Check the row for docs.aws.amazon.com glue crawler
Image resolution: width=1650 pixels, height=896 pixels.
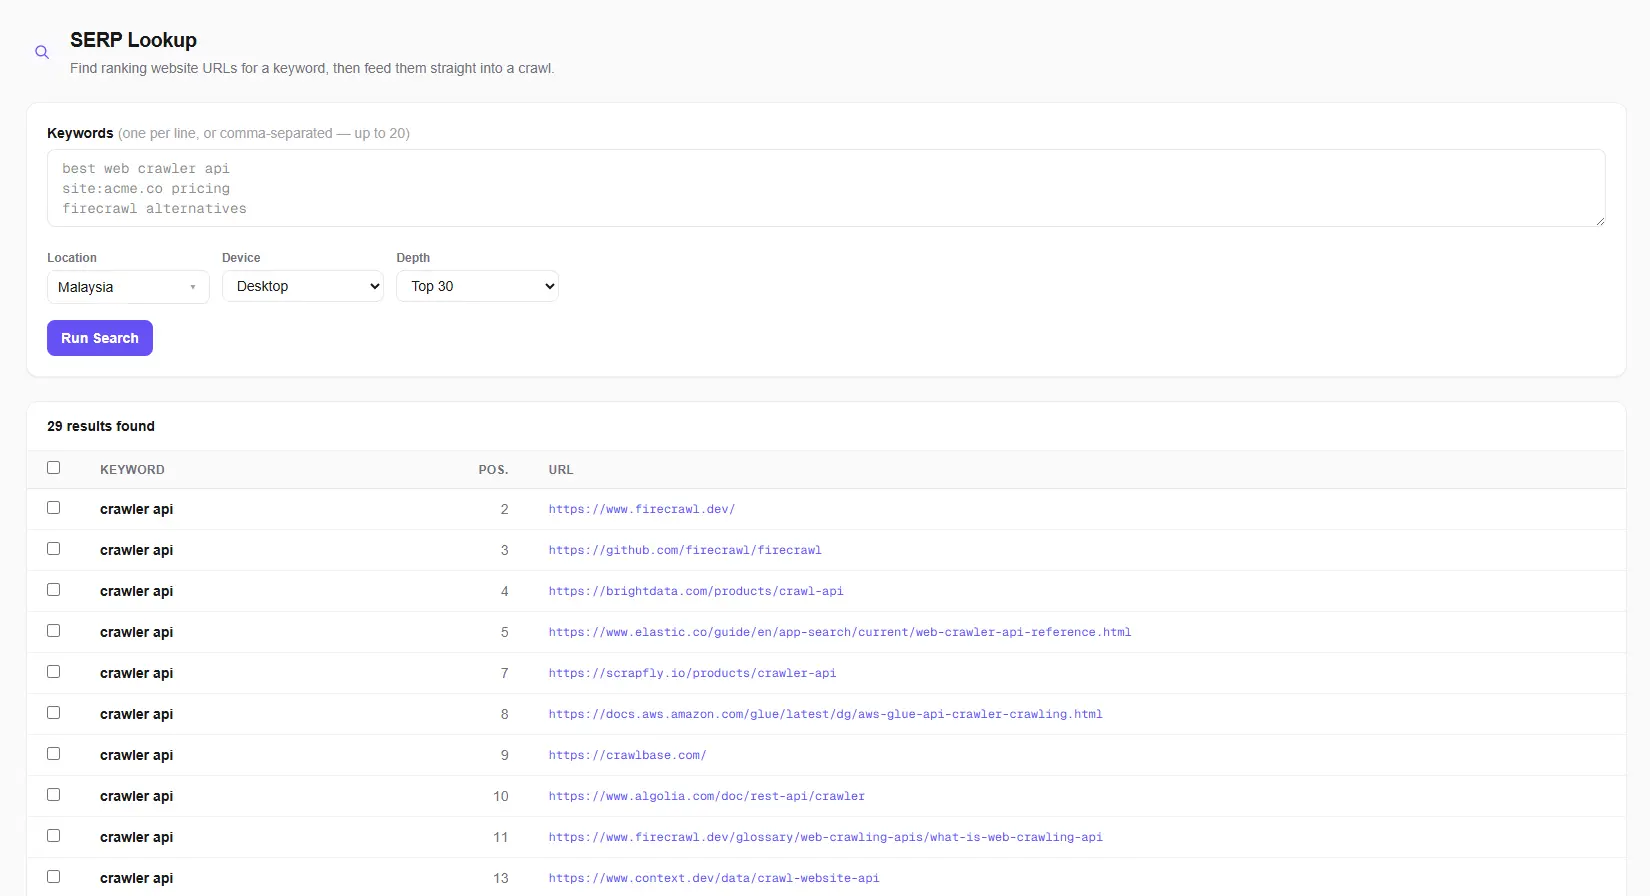pyautogui.click(x=54, y=713)
